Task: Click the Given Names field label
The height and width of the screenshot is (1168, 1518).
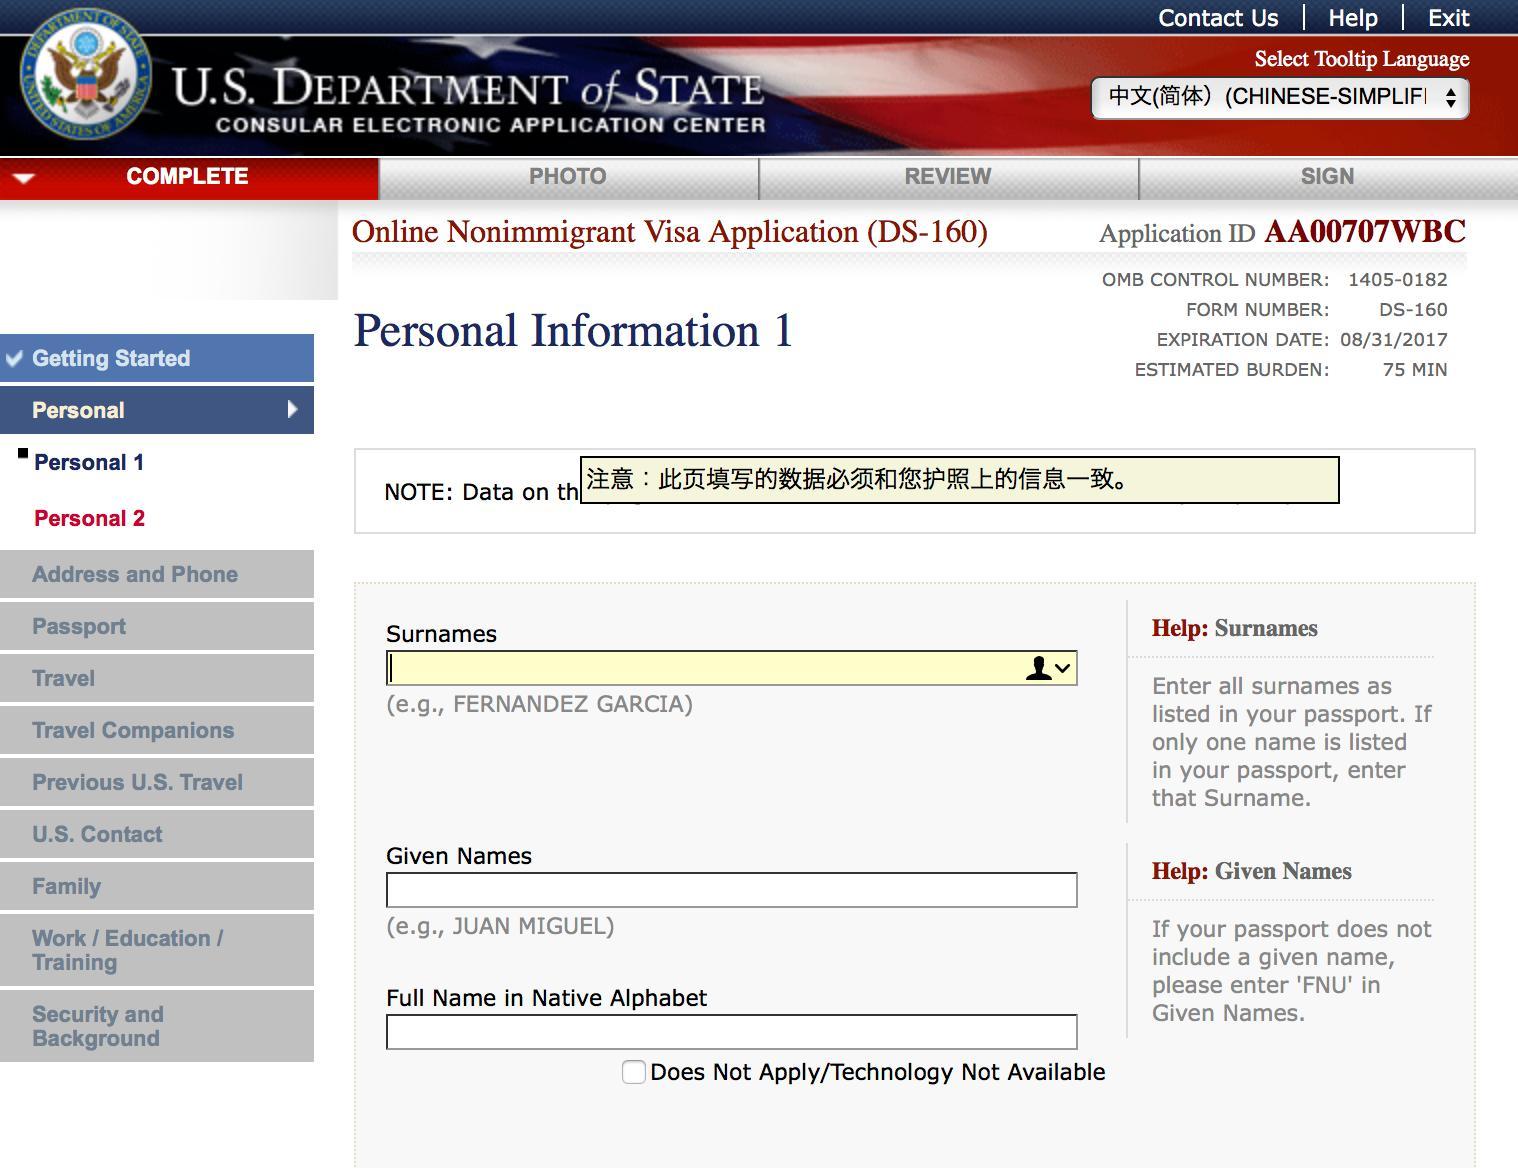Action: [460, 856]
